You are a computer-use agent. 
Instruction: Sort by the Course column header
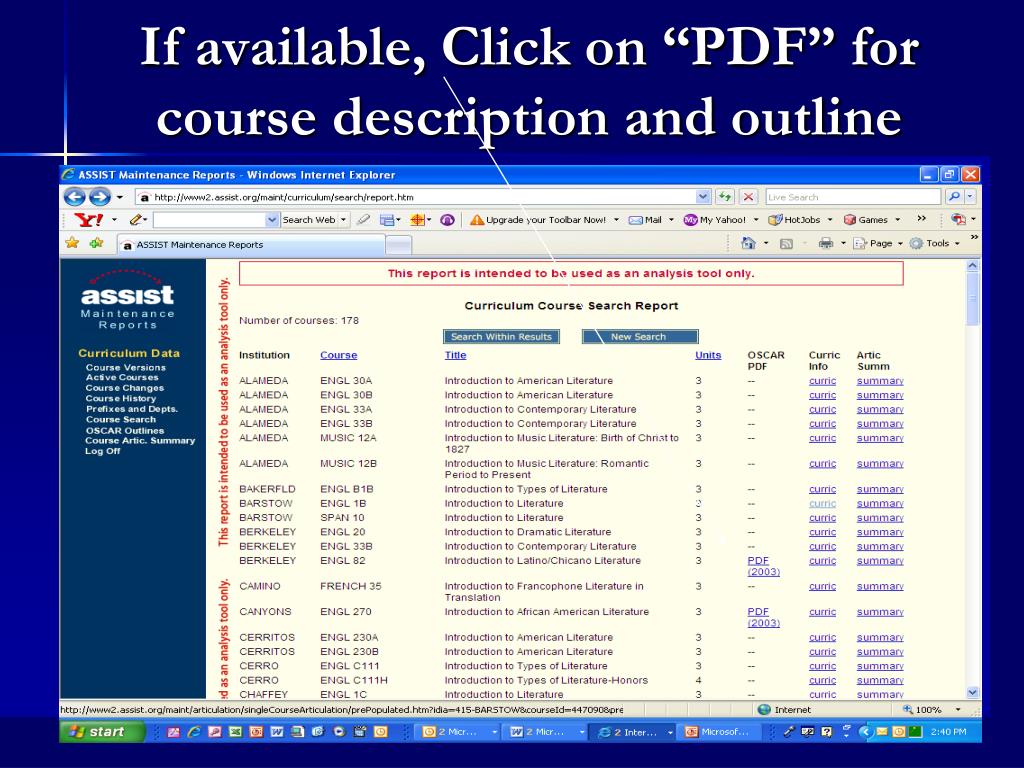point(338,355)
